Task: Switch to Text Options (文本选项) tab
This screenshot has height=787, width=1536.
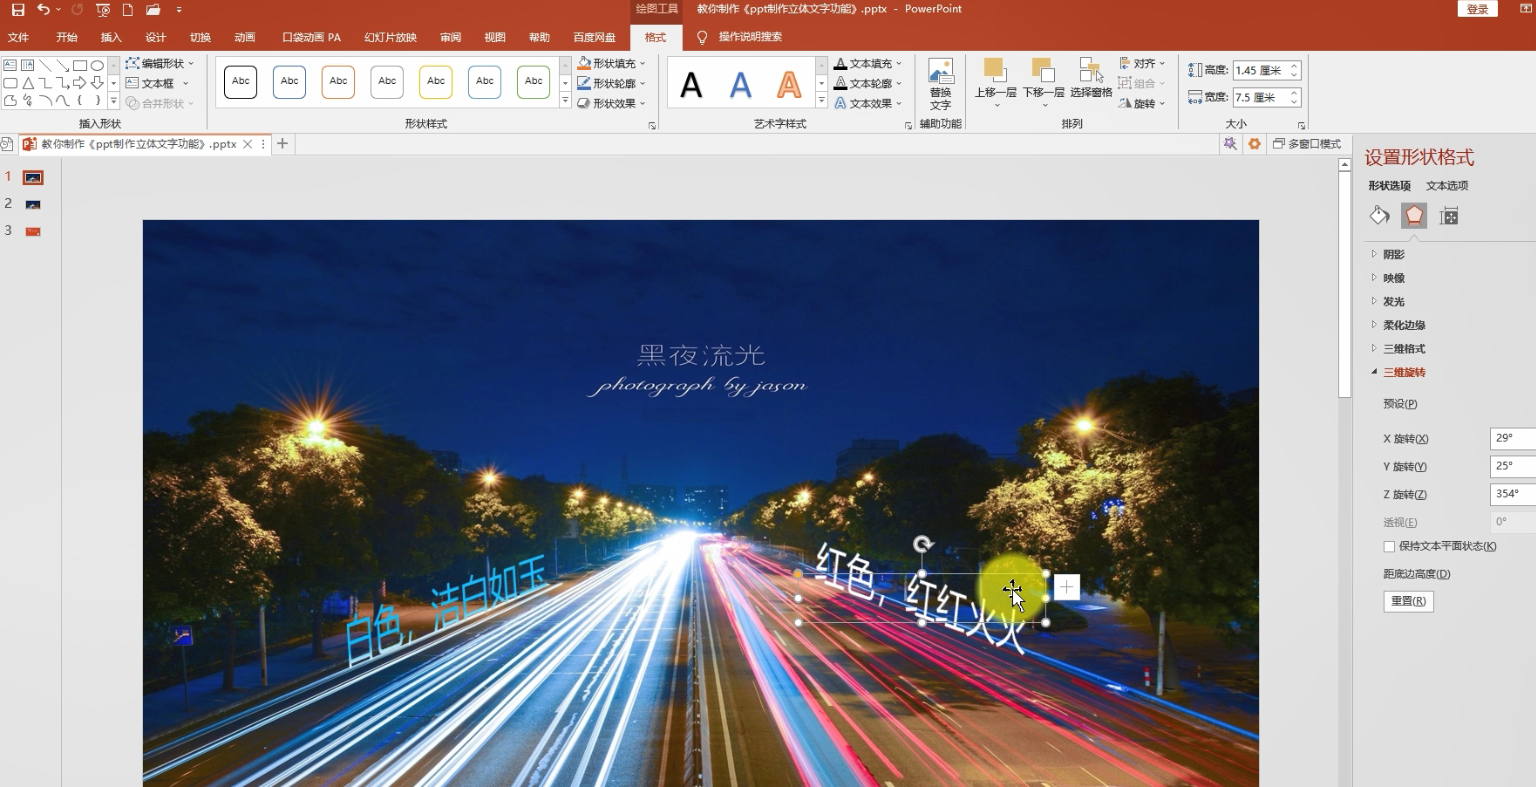Action: coord(1447,185)
